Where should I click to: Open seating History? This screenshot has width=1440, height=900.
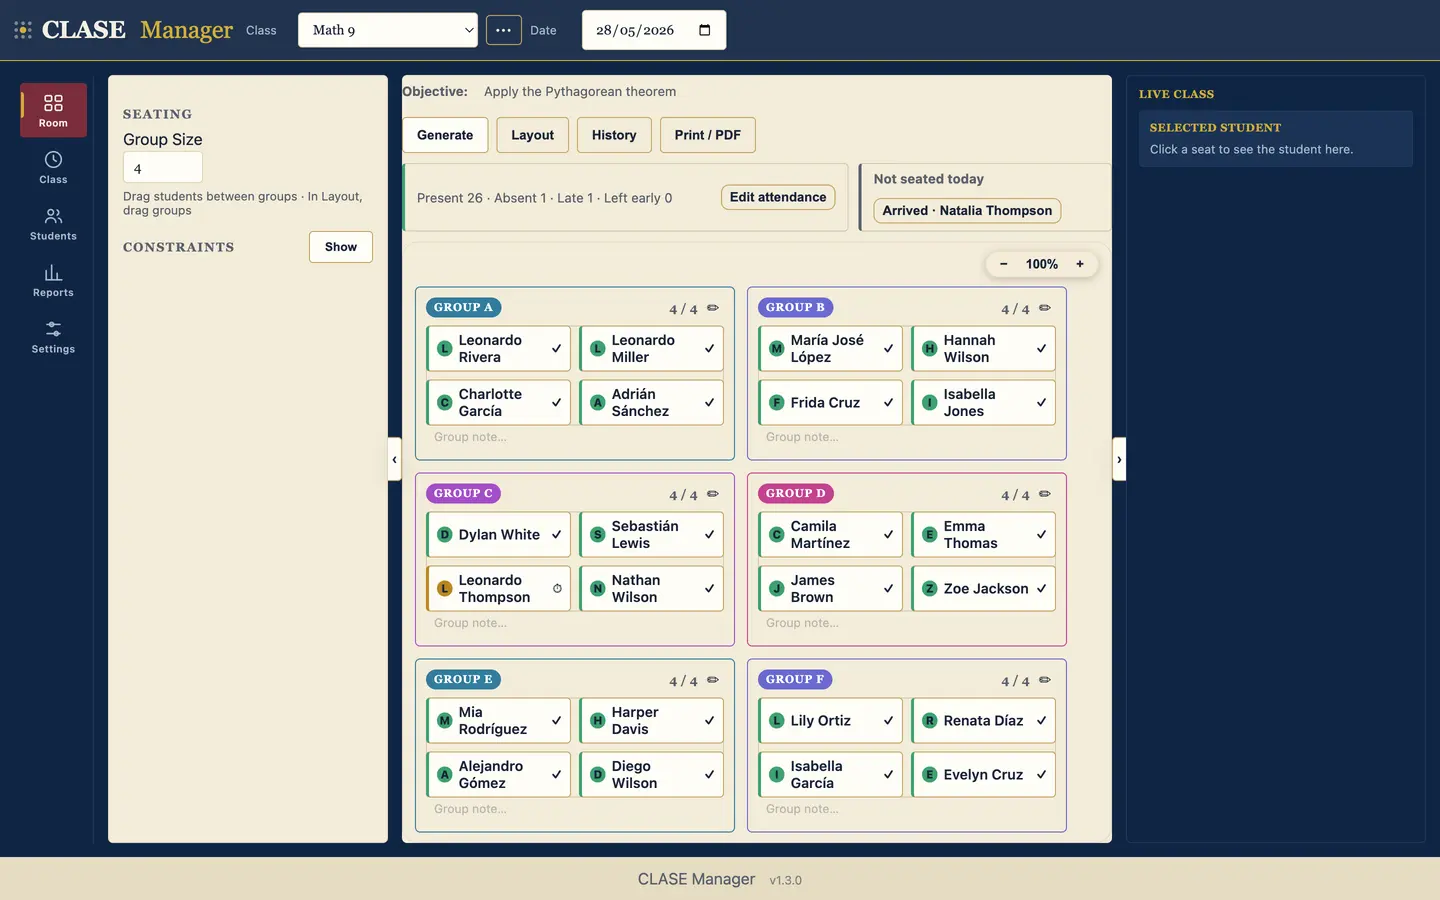[614, 135]
